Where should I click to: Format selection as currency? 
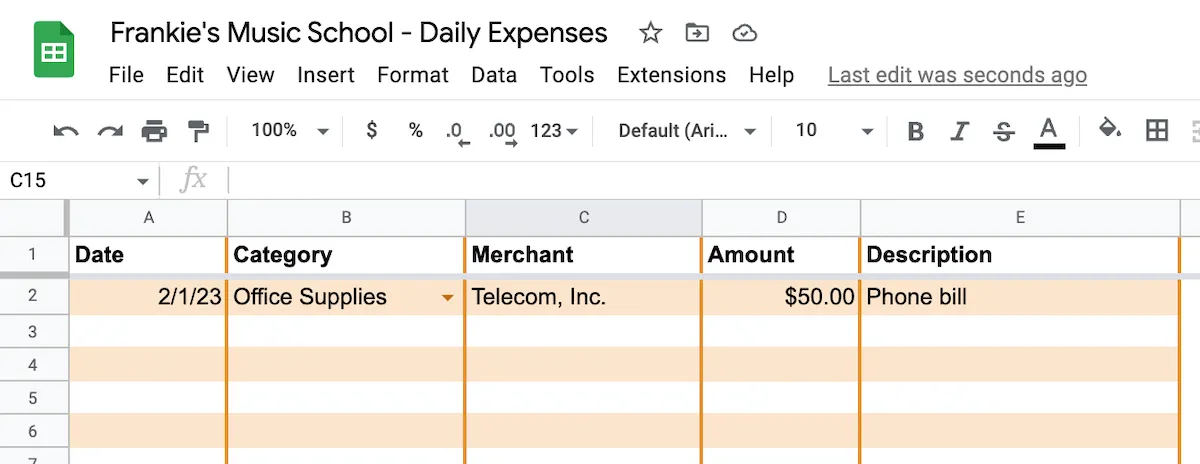[x=372, y=130]
